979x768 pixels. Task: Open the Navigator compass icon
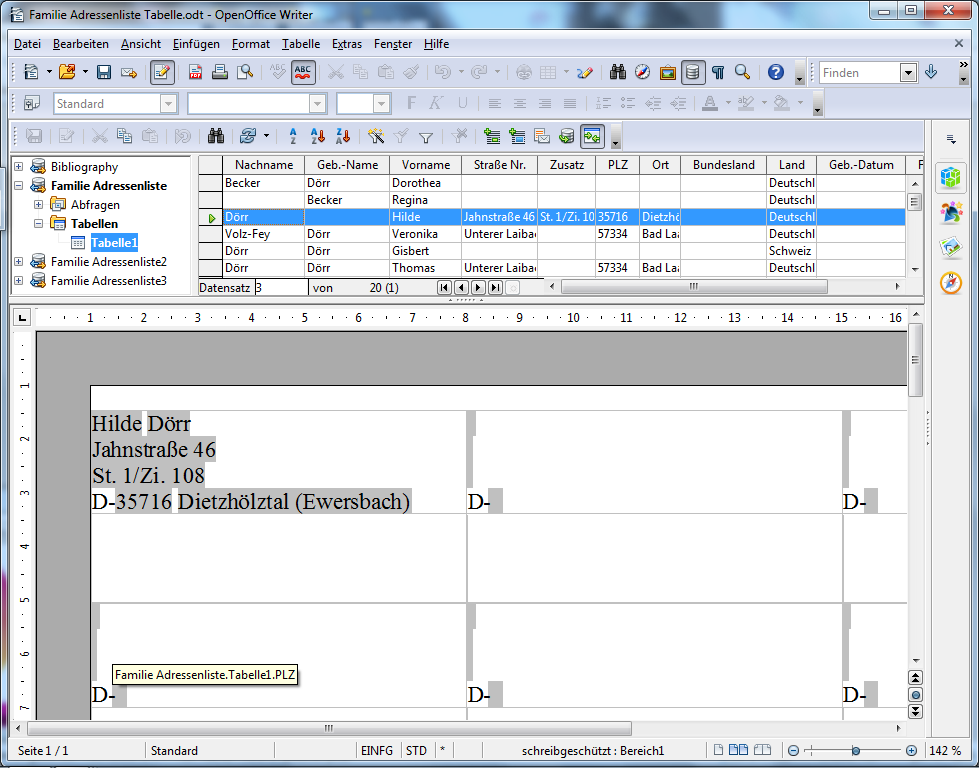(x=642, y=72)
